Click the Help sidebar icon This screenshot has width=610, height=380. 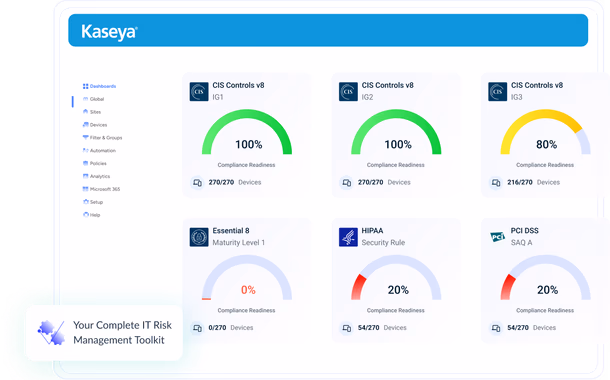(86, 214)
